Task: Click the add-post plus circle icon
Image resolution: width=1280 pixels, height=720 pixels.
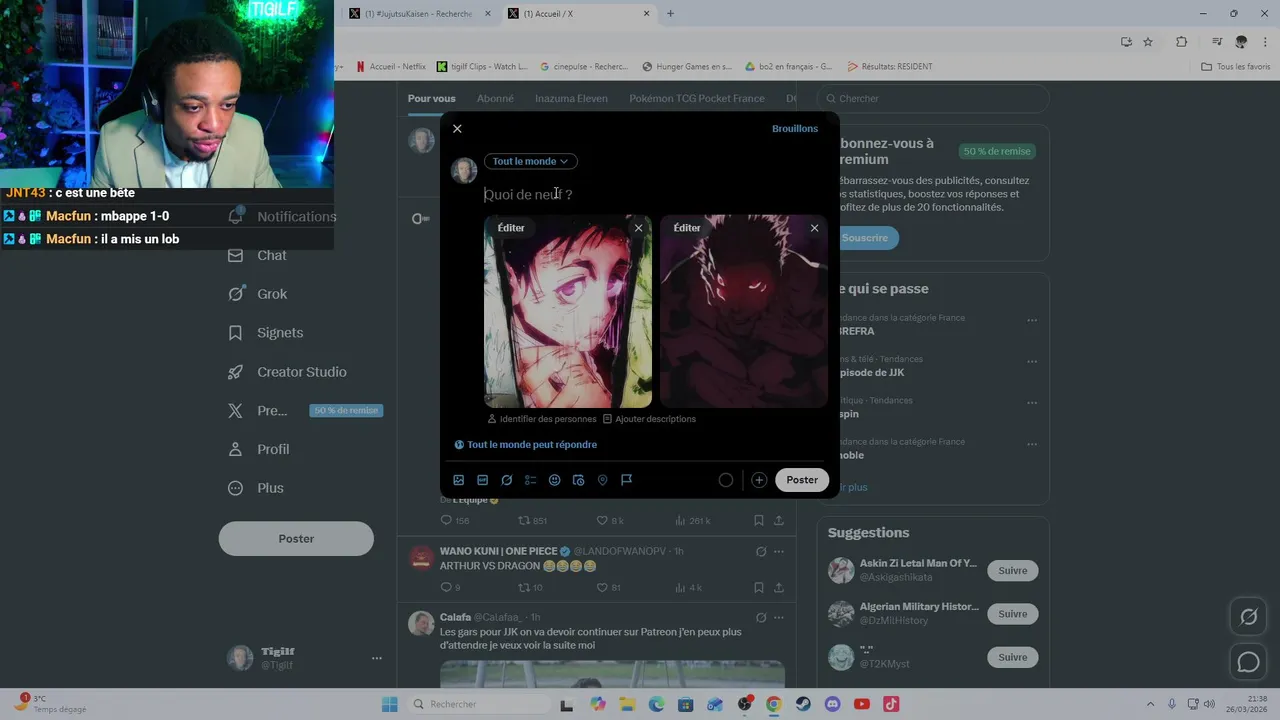Action: tap(759, 480)
